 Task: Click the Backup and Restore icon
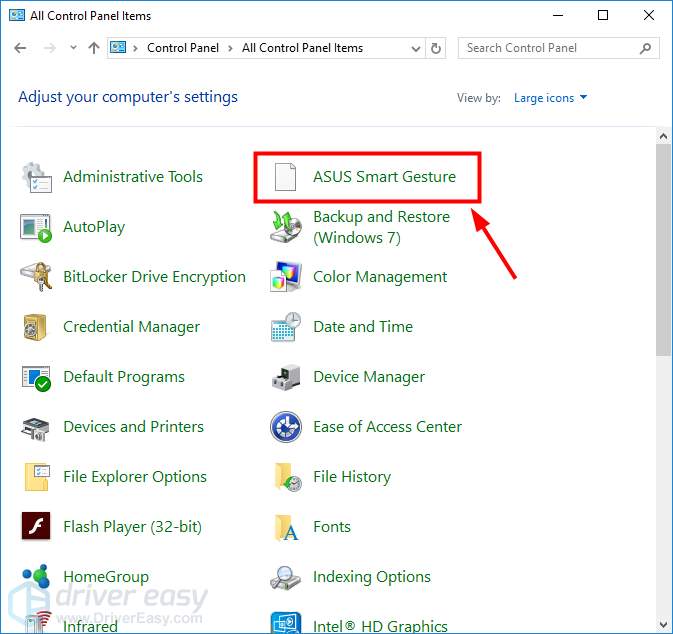(x=286, y=226)
